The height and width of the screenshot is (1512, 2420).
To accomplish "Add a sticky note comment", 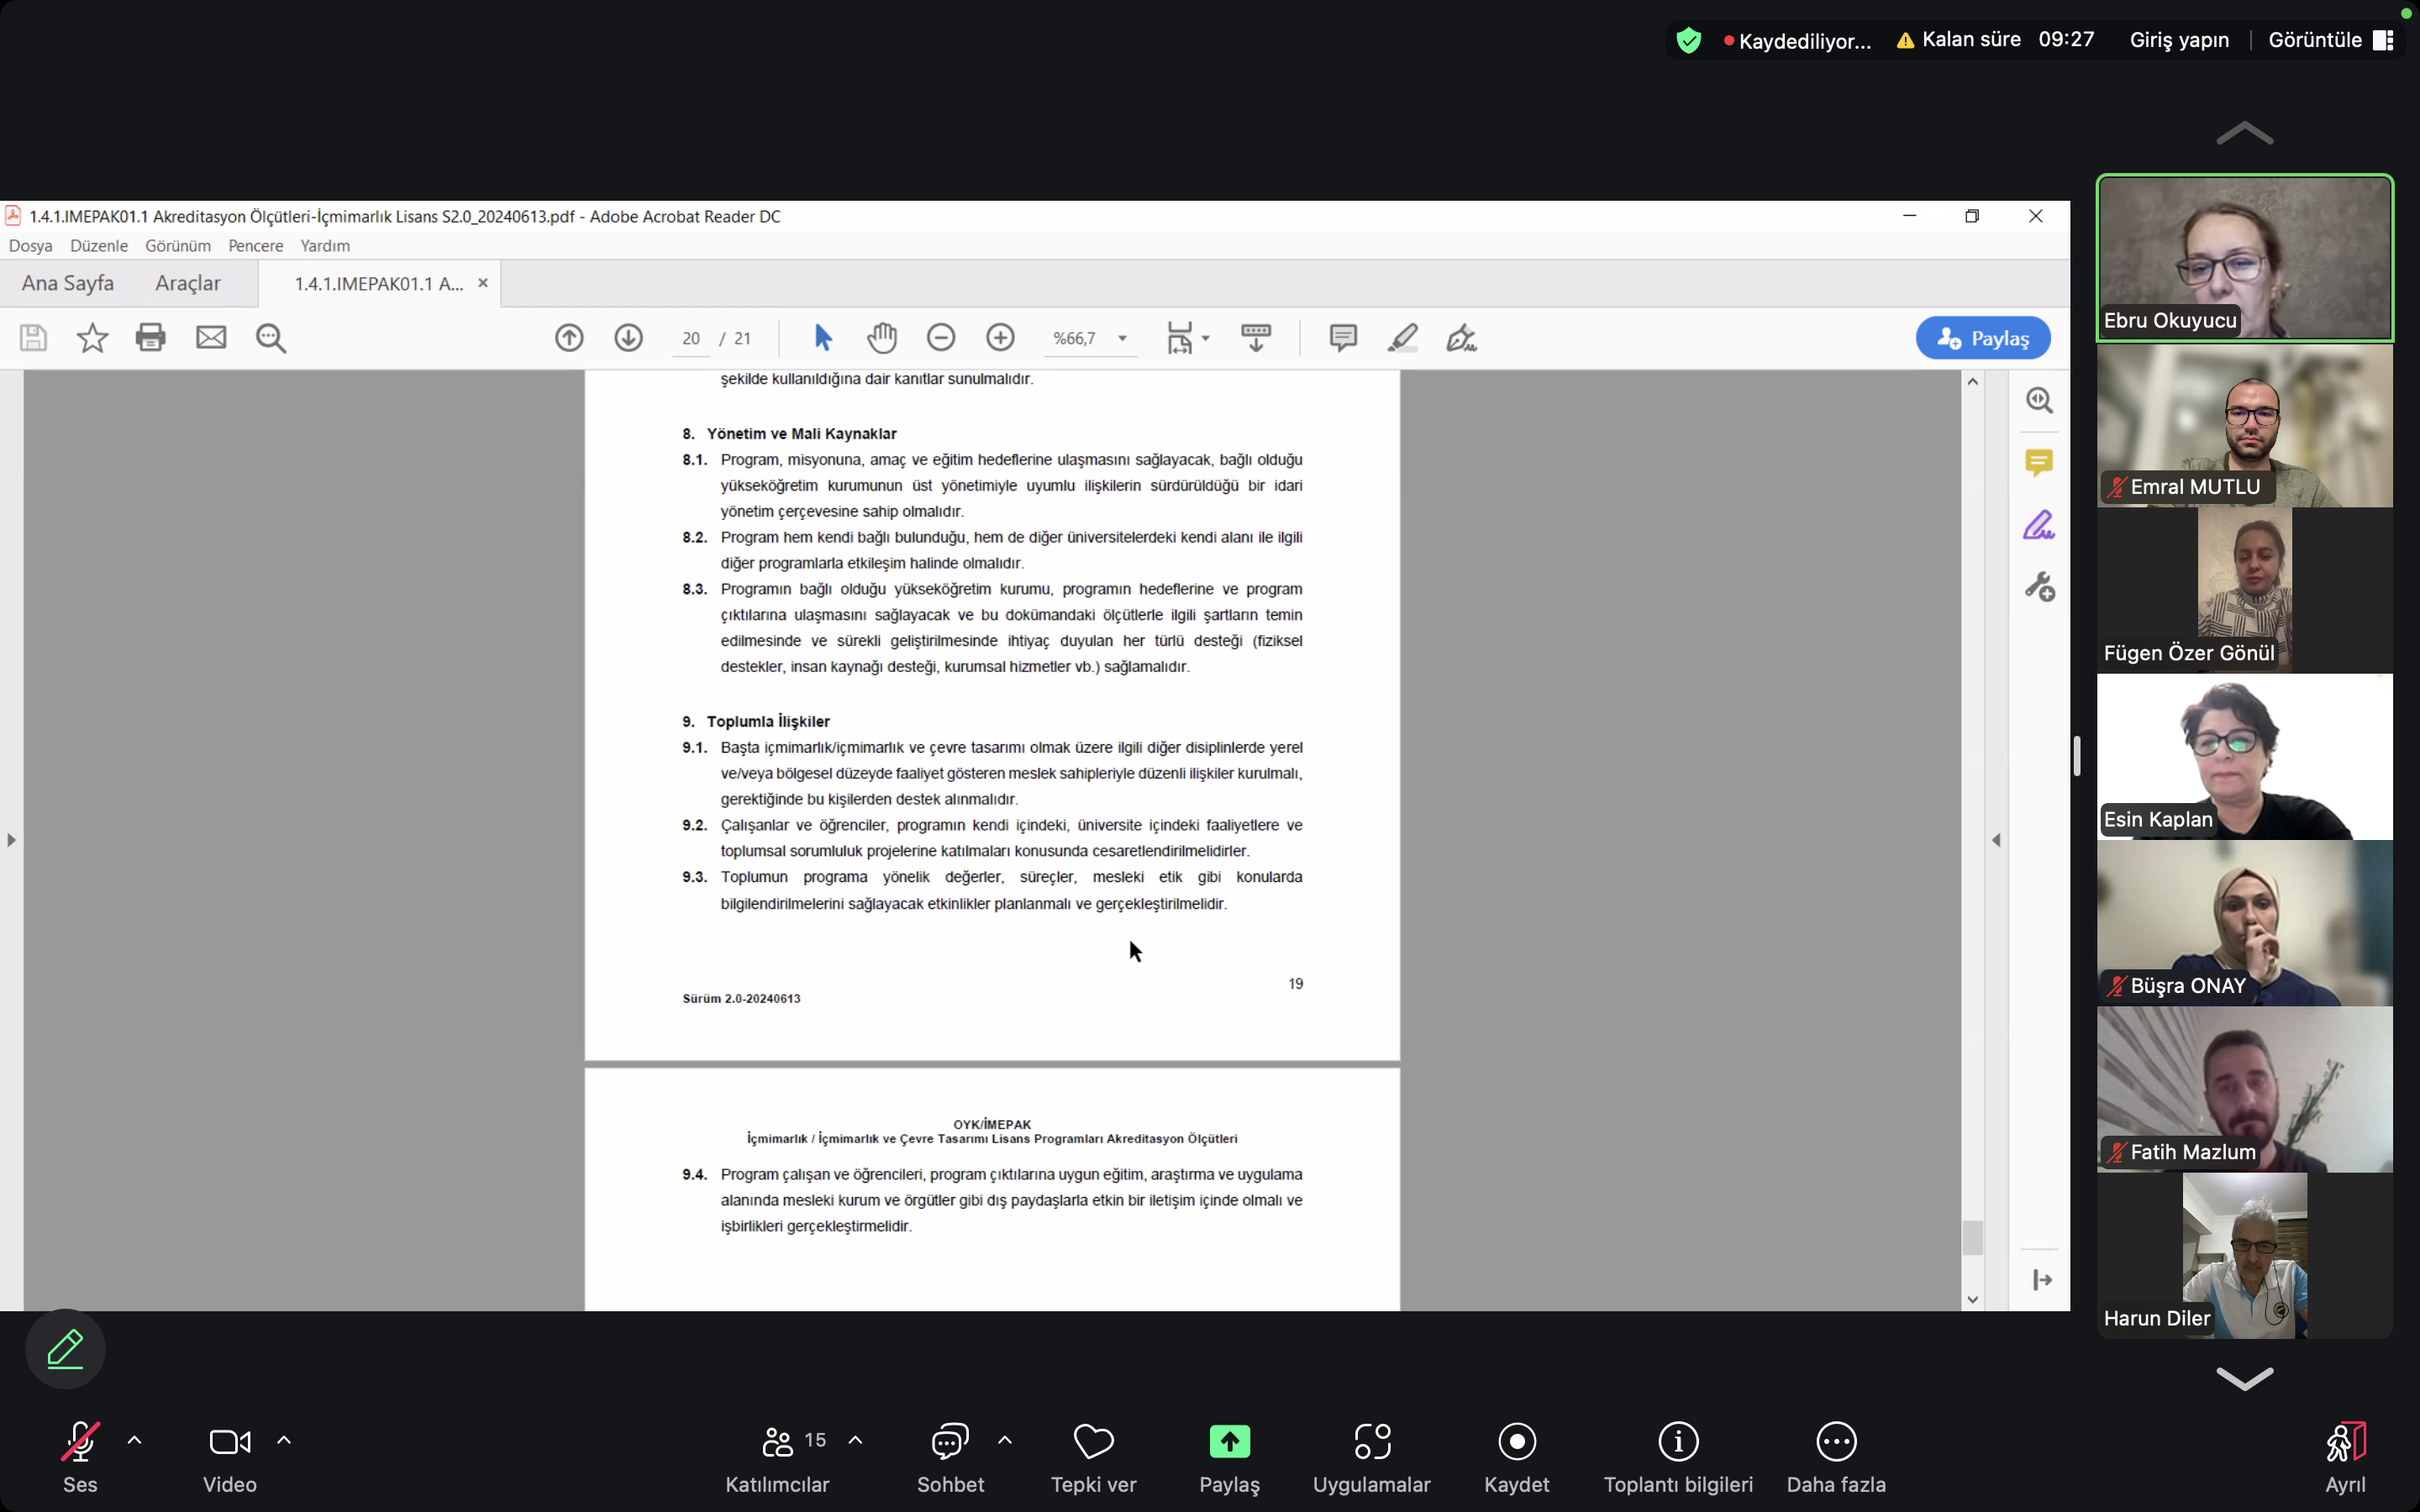I will 1342,338.
